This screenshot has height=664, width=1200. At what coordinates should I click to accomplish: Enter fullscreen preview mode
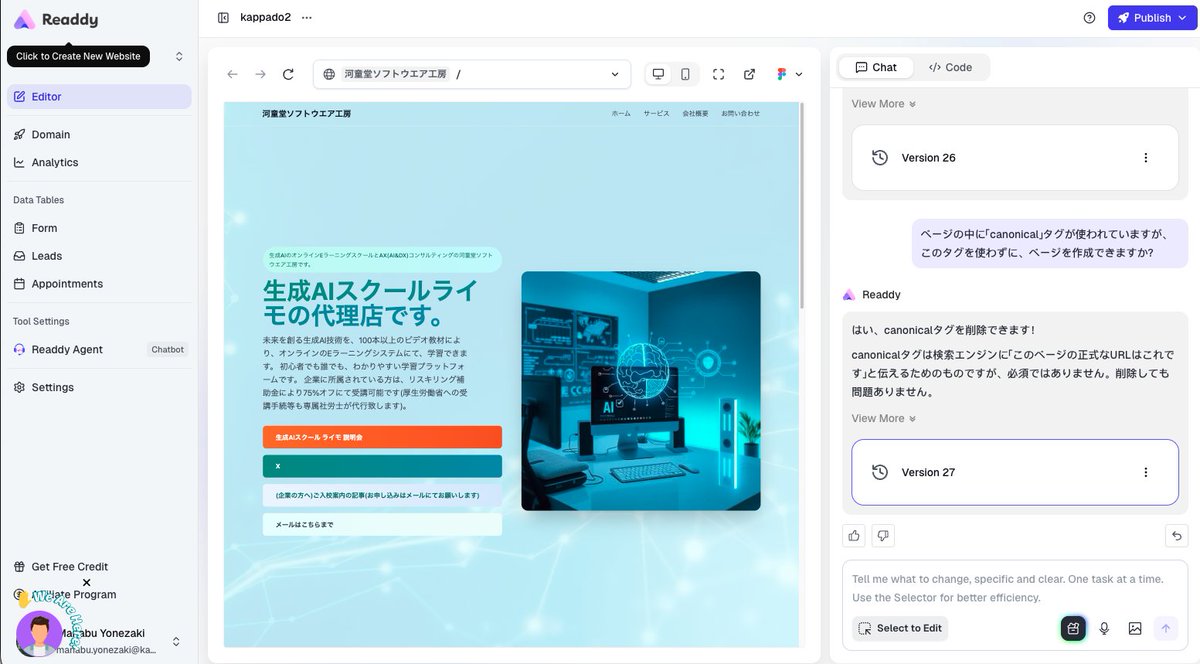[x=718, y=73]
